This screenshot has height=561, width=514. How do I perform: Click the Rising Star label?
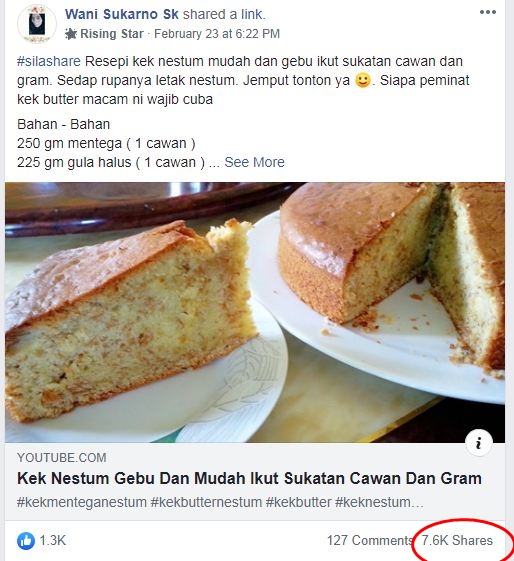[112, 34]
